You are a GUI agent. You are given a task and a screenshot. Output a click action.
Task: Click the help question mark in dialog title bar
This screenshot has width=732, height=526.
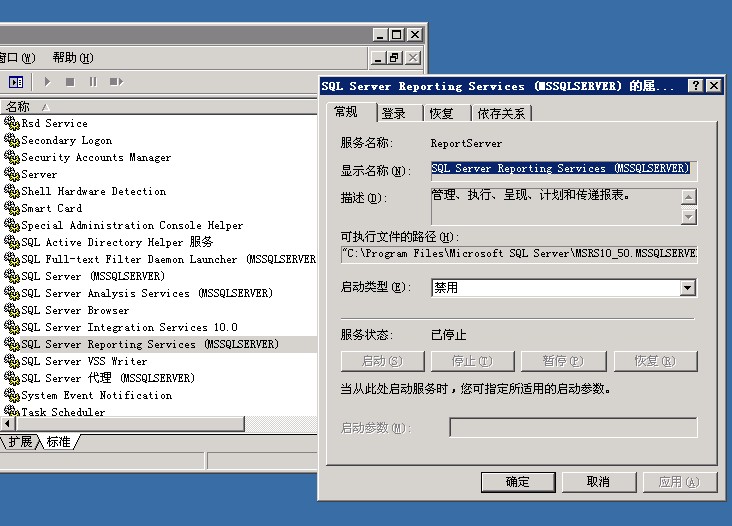tap(695, 86)
